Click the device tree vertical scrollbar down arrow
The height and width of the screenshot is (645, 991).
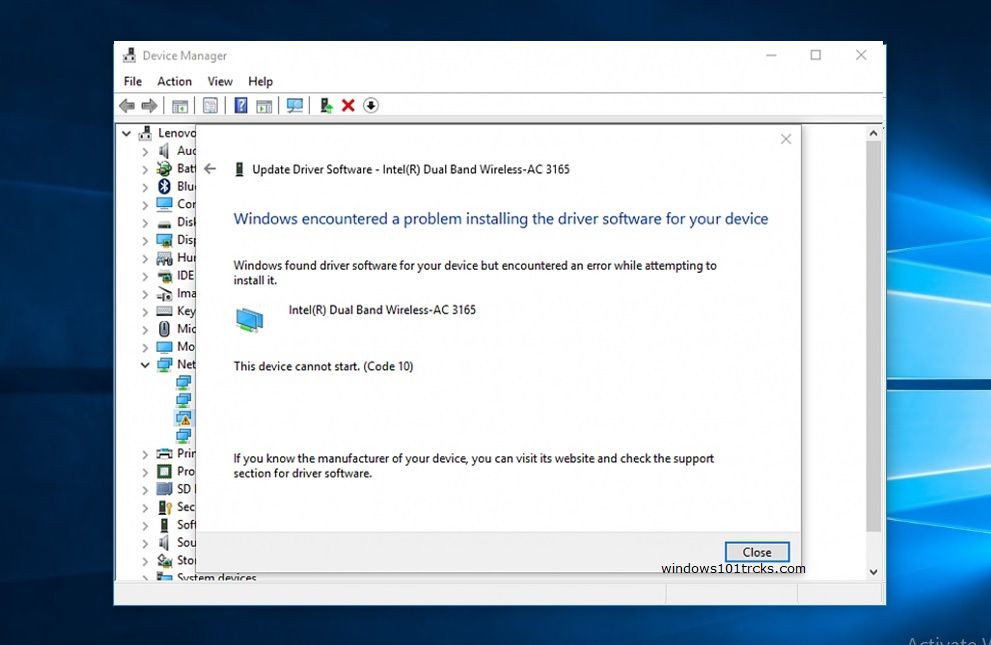point(873,572)
